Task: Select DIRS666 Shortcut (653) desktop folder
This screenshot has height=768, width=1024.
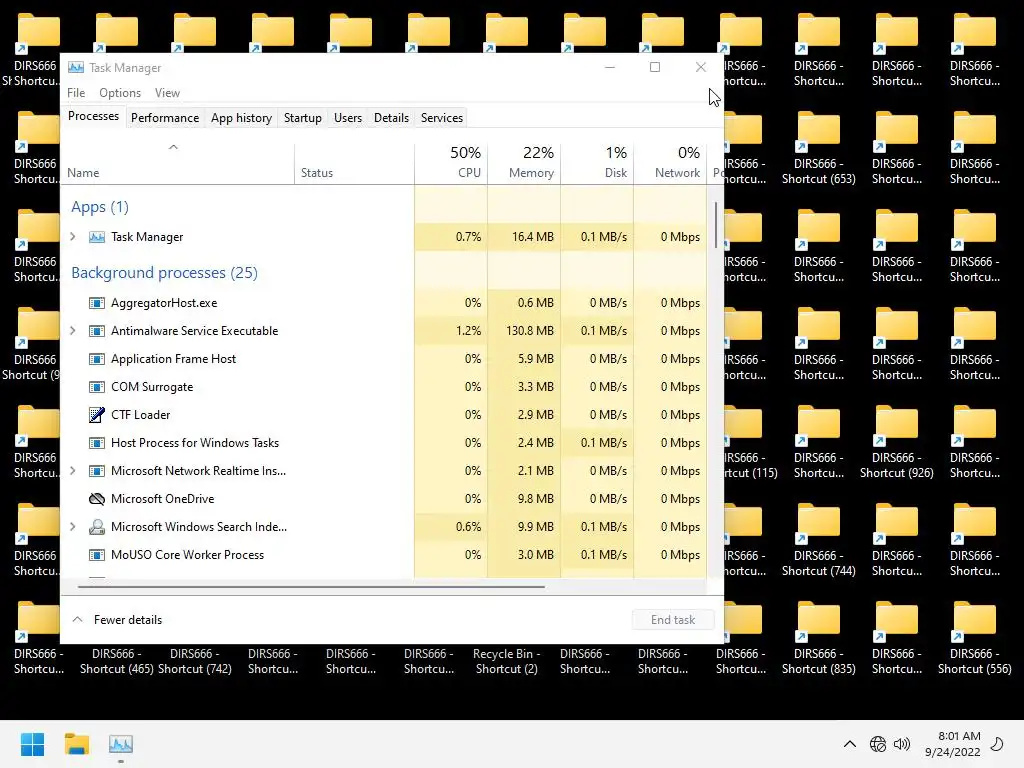Action: tap(819, 148)
